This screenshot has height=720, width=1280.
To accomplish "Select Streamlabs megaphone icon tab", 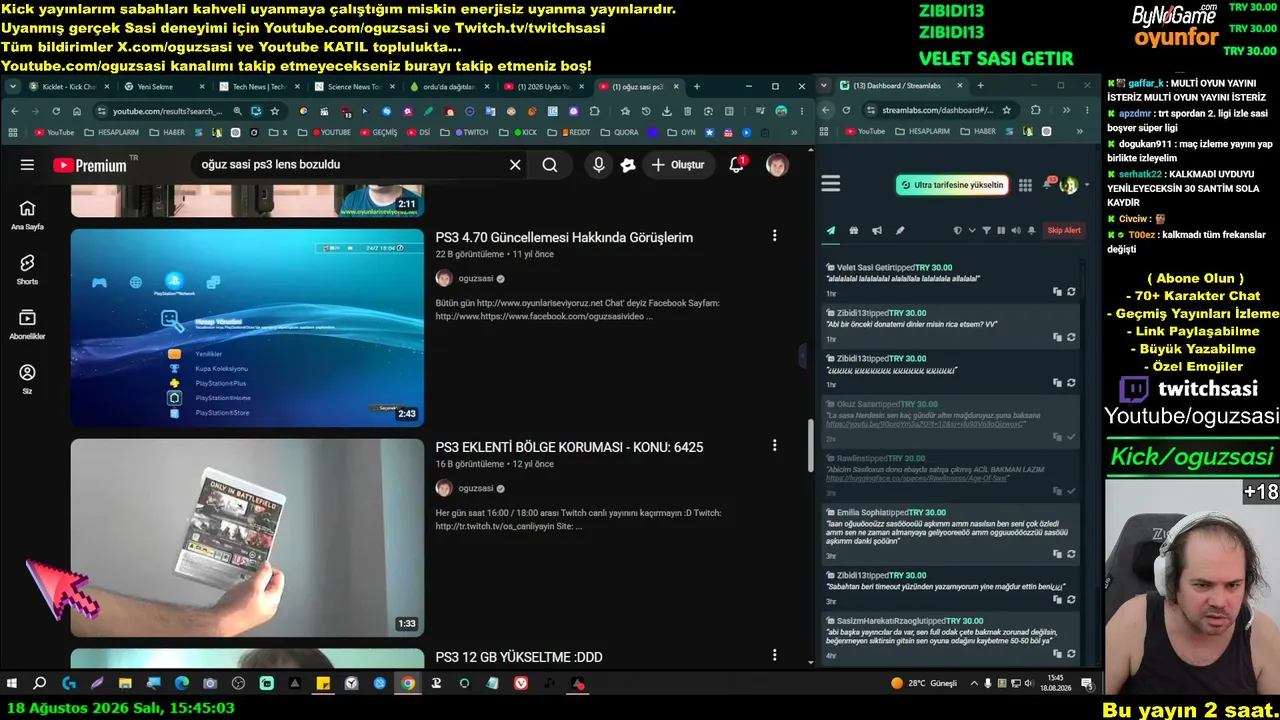I will click(x=876, y=231).
